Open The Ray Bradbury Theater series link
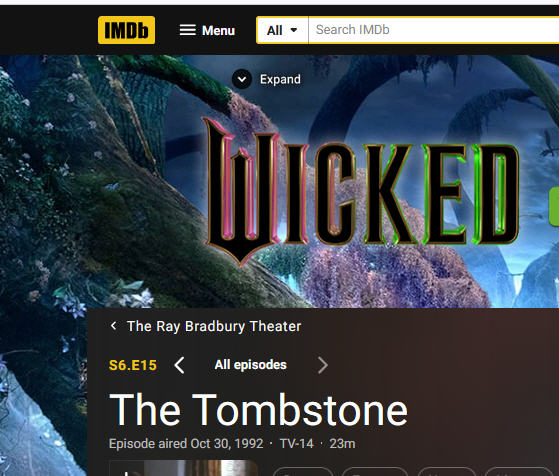The width and height of the screenshot is (559, 476). click(214, 326)
